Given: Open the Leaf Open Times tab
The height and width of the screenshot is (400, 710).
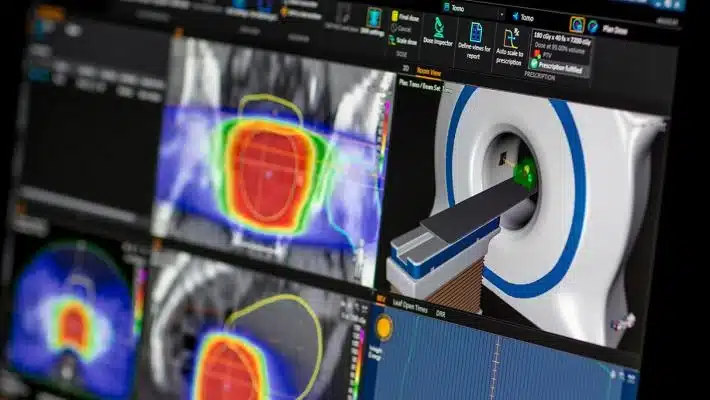Looking at the screenshot, I should pos(410,307).
